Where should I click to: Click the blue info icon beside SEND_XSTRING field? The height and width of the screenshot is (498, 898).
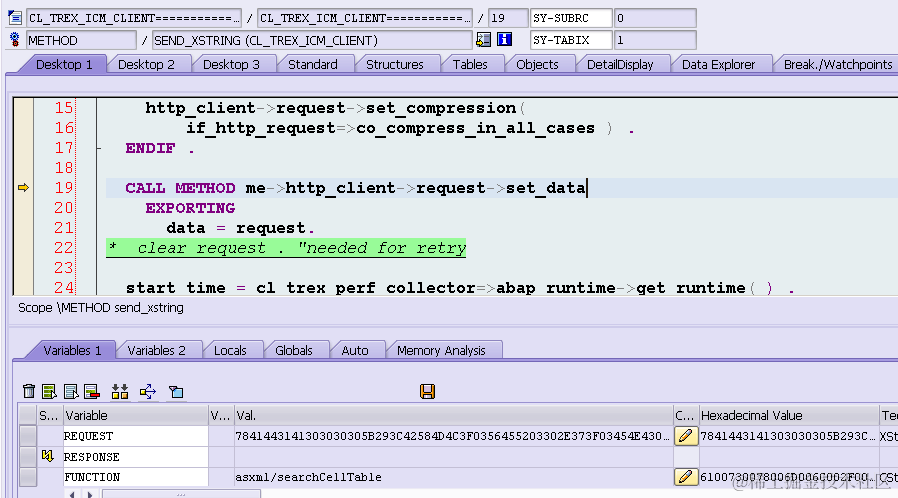tap(505, 39)
